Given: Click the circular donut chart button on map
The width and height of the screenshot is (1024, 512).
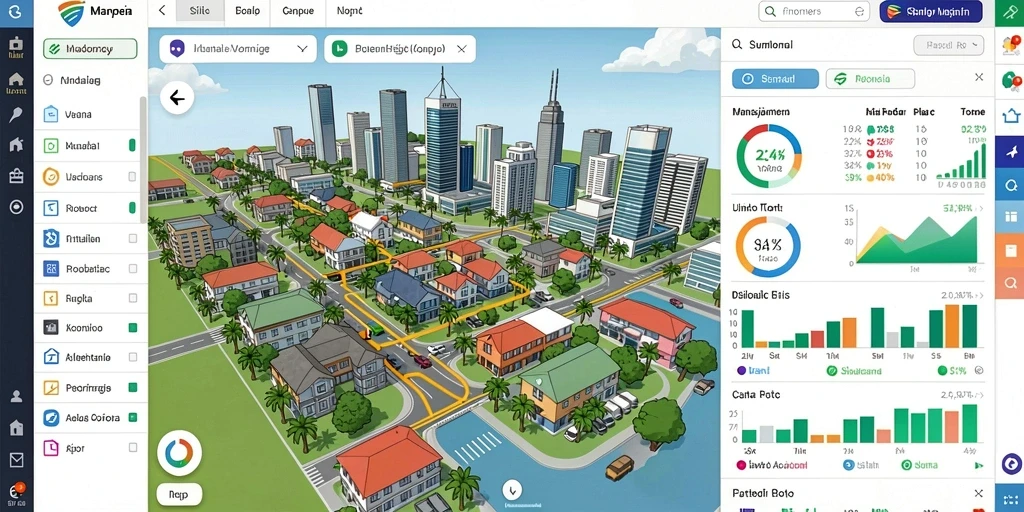Looking at the screenshot, I should tap(179, 453).
